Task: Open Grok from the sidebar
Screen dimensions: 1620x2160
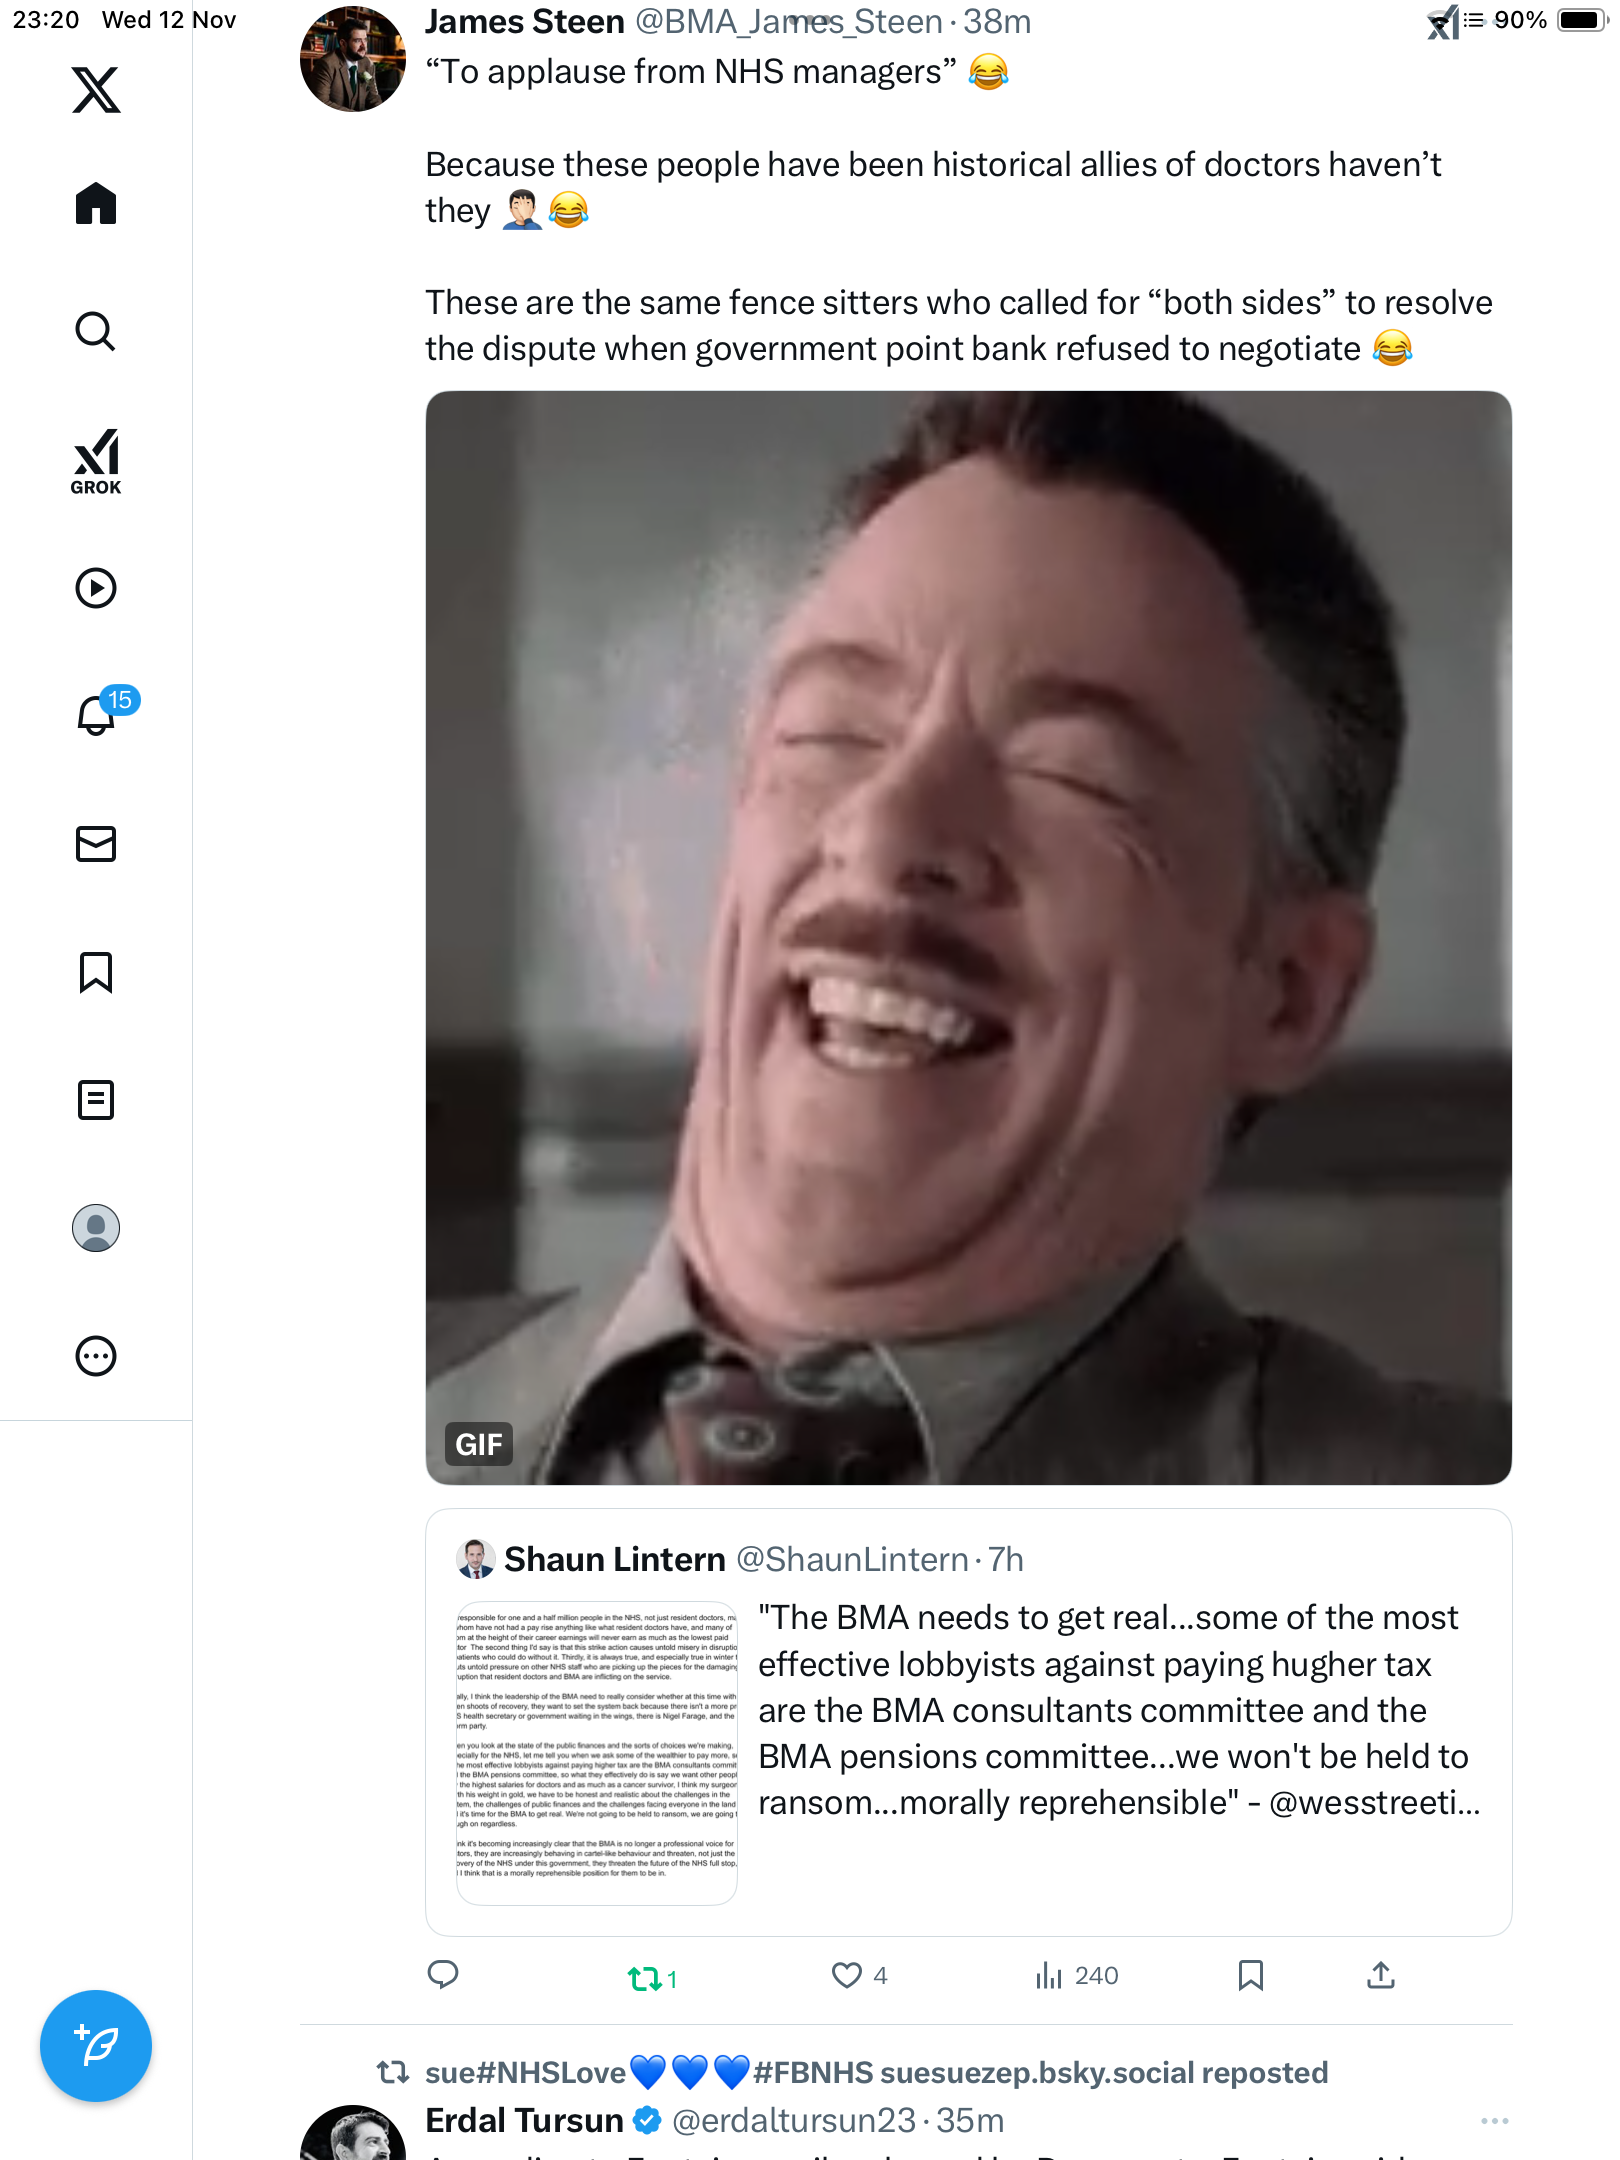Action: tap(96, 462)
